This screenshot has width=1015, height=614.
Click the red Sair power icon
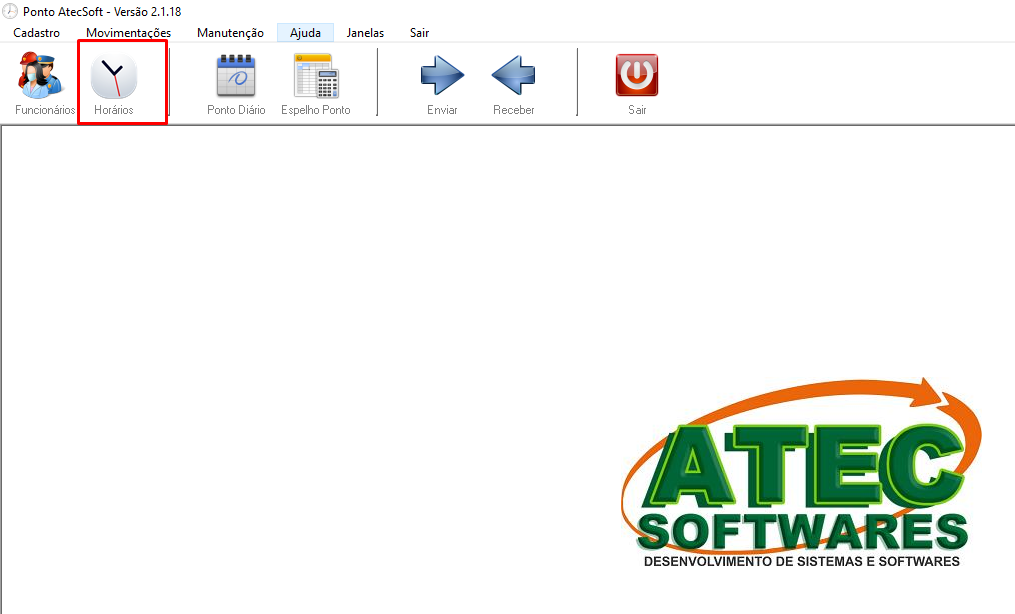pos(637,75)
